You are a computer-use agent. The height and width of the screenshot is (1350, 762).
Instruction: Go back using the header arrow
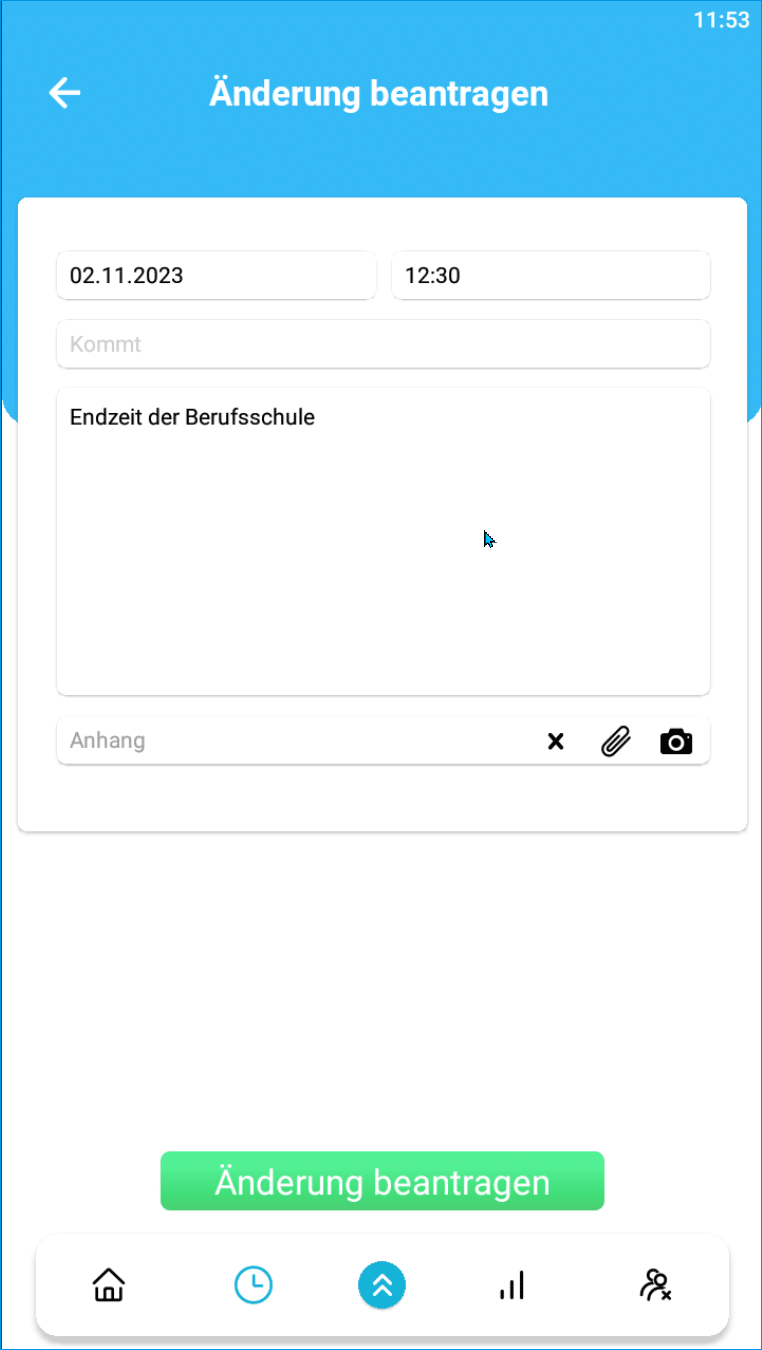click(x=65, y=94)
